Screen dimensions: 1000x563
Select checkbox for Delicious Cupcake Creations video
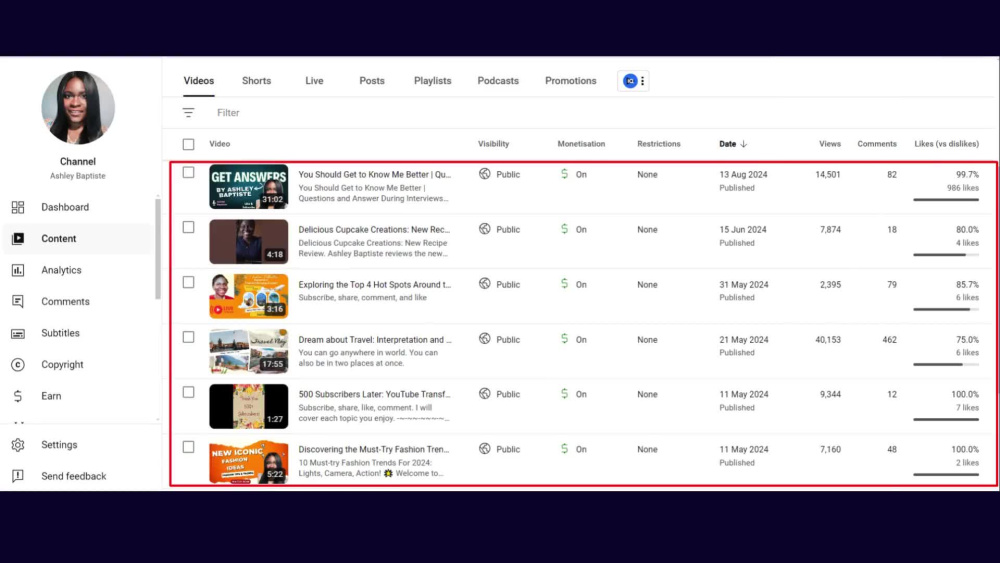click(188, 227)
